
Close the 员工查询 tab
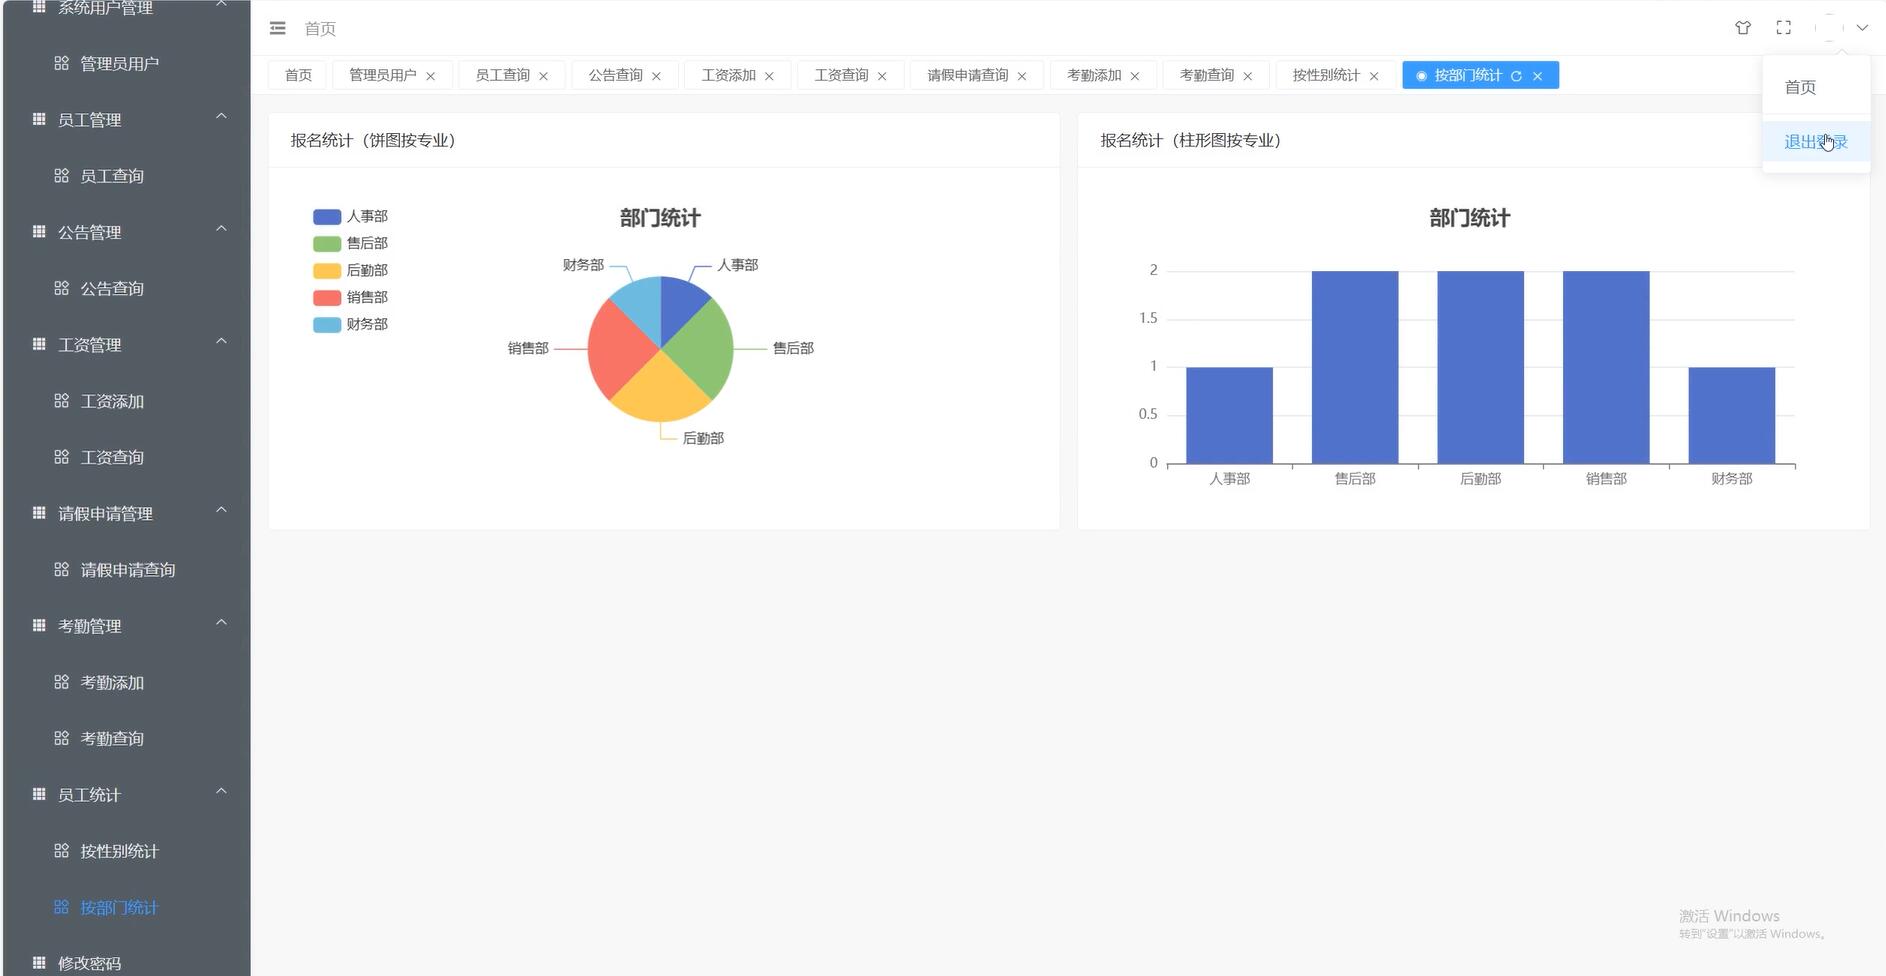tap(544, 76)
